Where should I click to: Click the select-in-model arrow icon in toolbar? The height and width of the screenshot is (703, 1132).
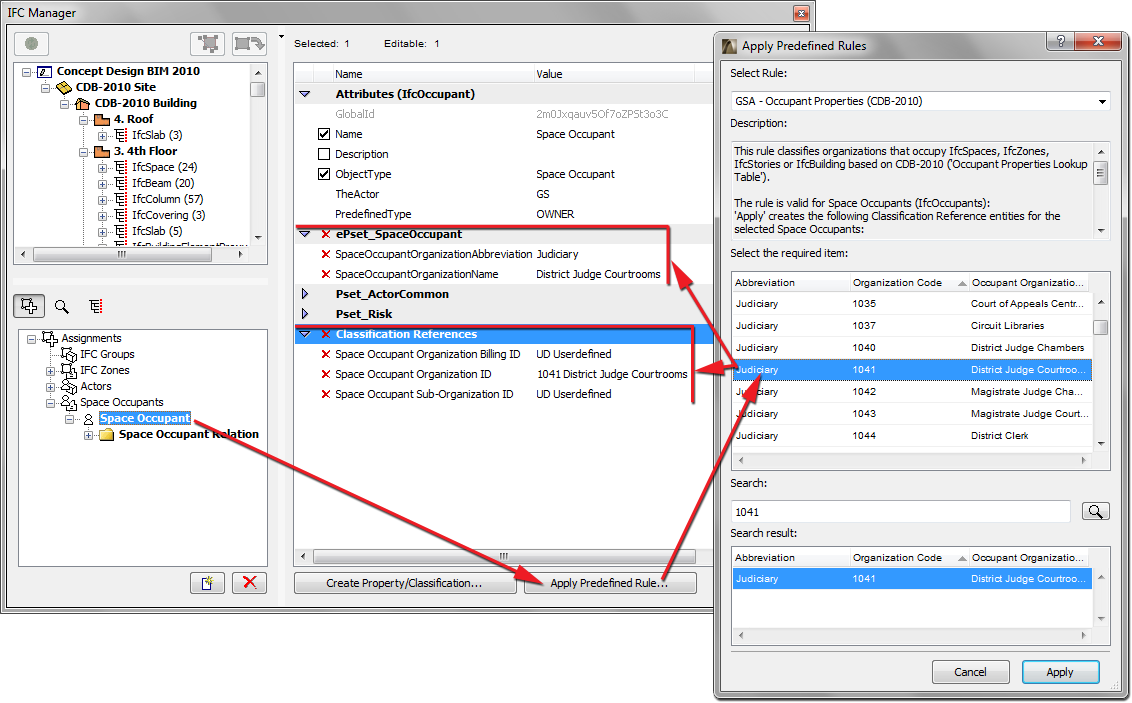pyautogui.click(x=249, y=44)
